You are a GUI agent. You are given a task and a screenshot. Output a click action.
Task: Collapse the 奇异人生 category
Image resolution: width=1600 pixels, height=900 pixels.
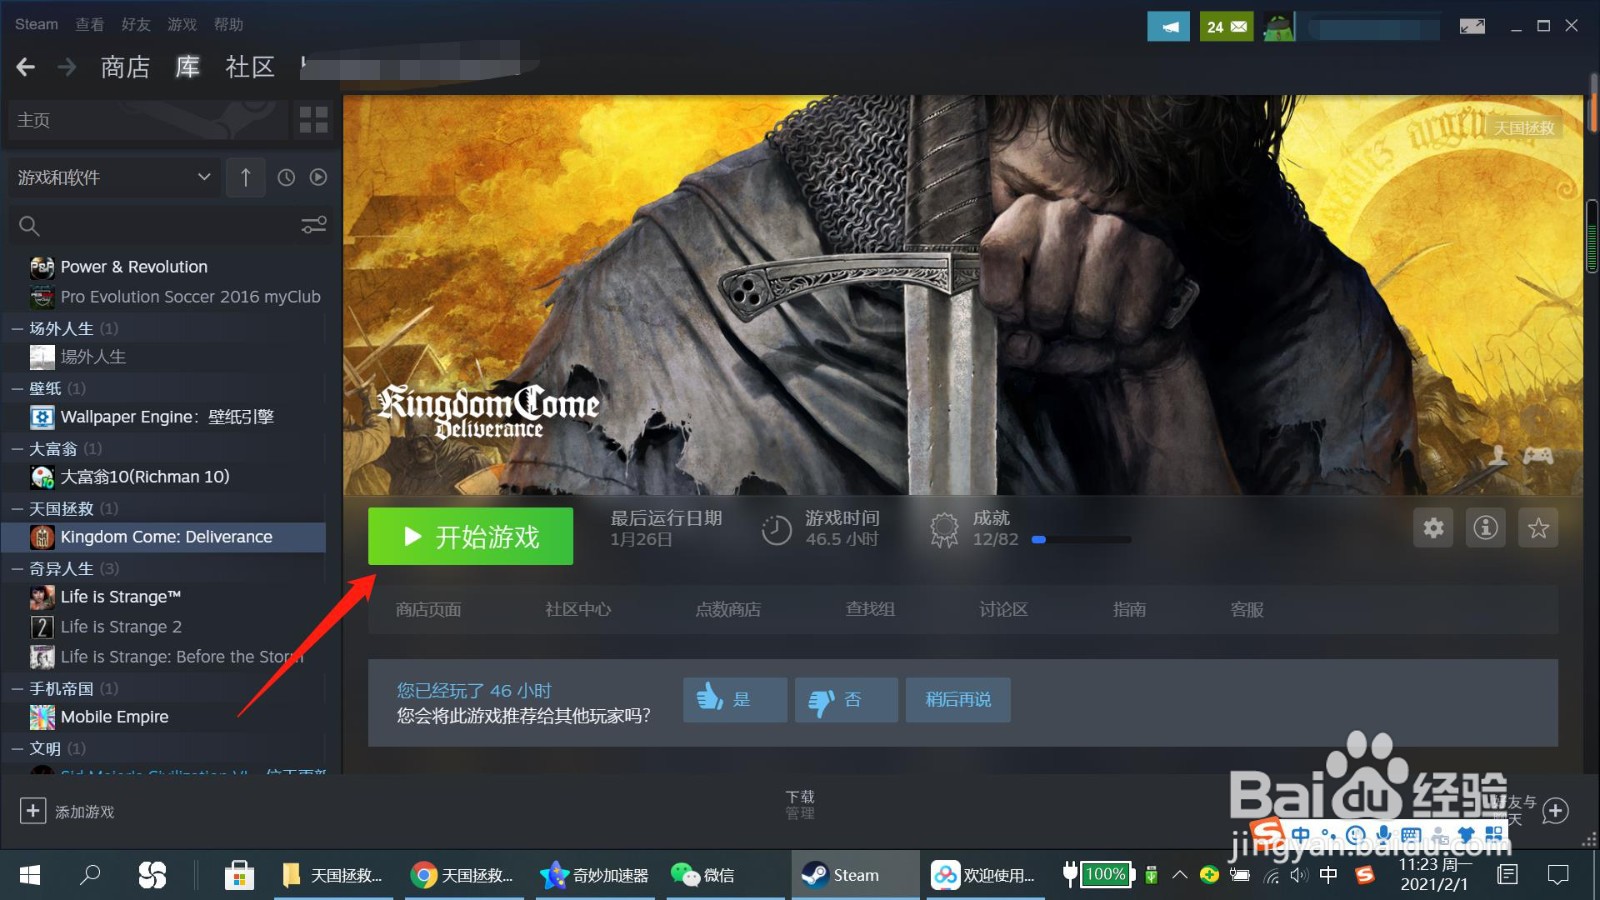coord(18,568)
